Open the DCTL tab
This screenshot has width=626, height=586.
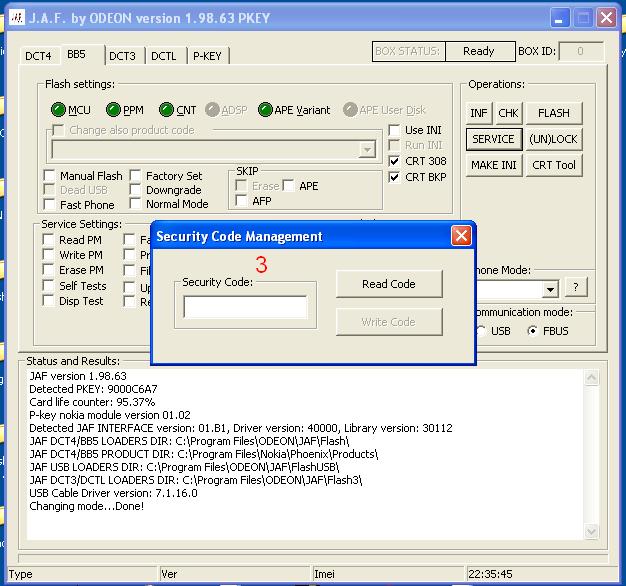164,56
